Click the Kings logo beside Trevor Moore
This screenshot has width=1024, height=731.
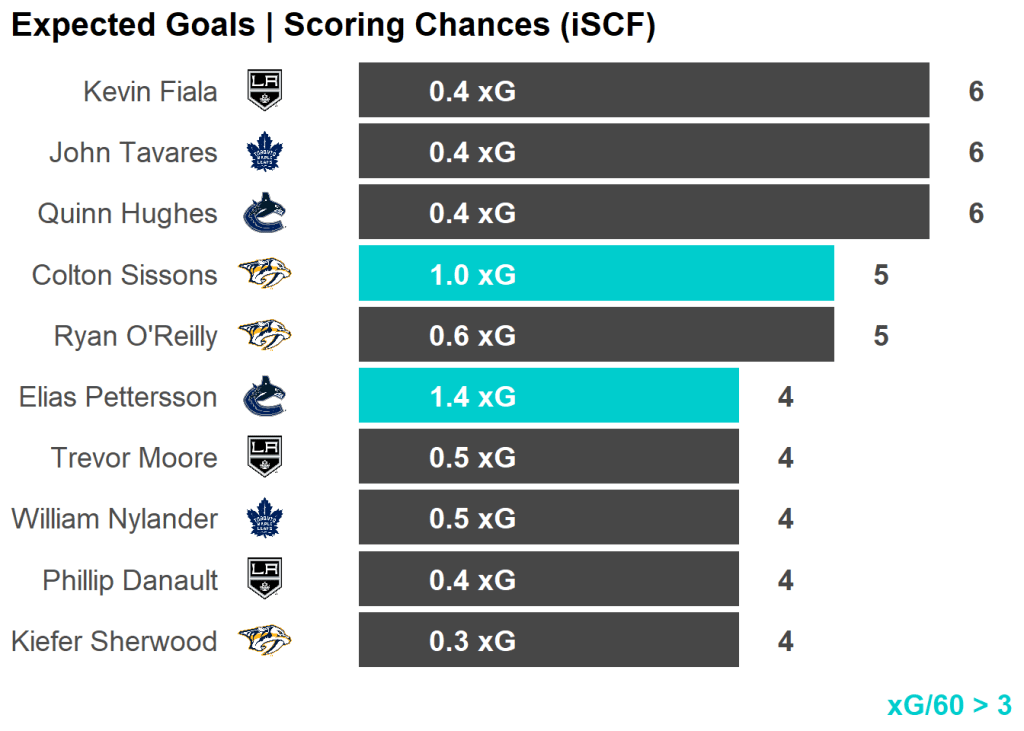[265, 457]
